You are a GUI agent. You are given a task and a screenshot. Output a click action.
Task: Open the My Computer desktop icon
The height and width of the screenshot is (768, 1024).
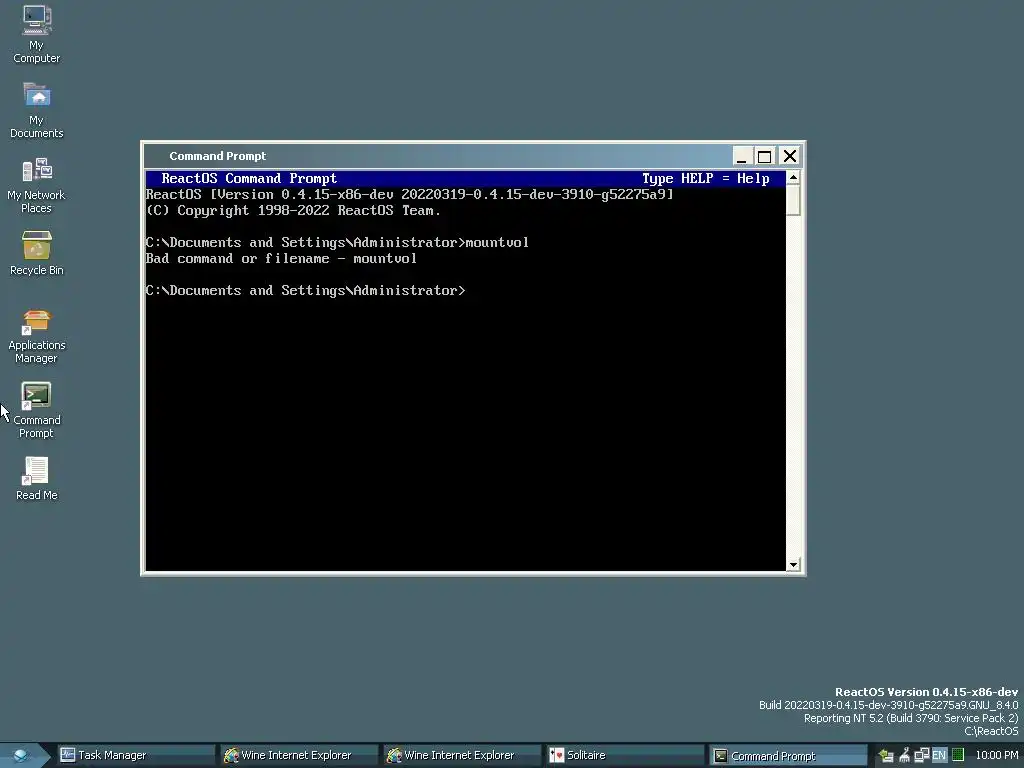click(x=37, y=34)
